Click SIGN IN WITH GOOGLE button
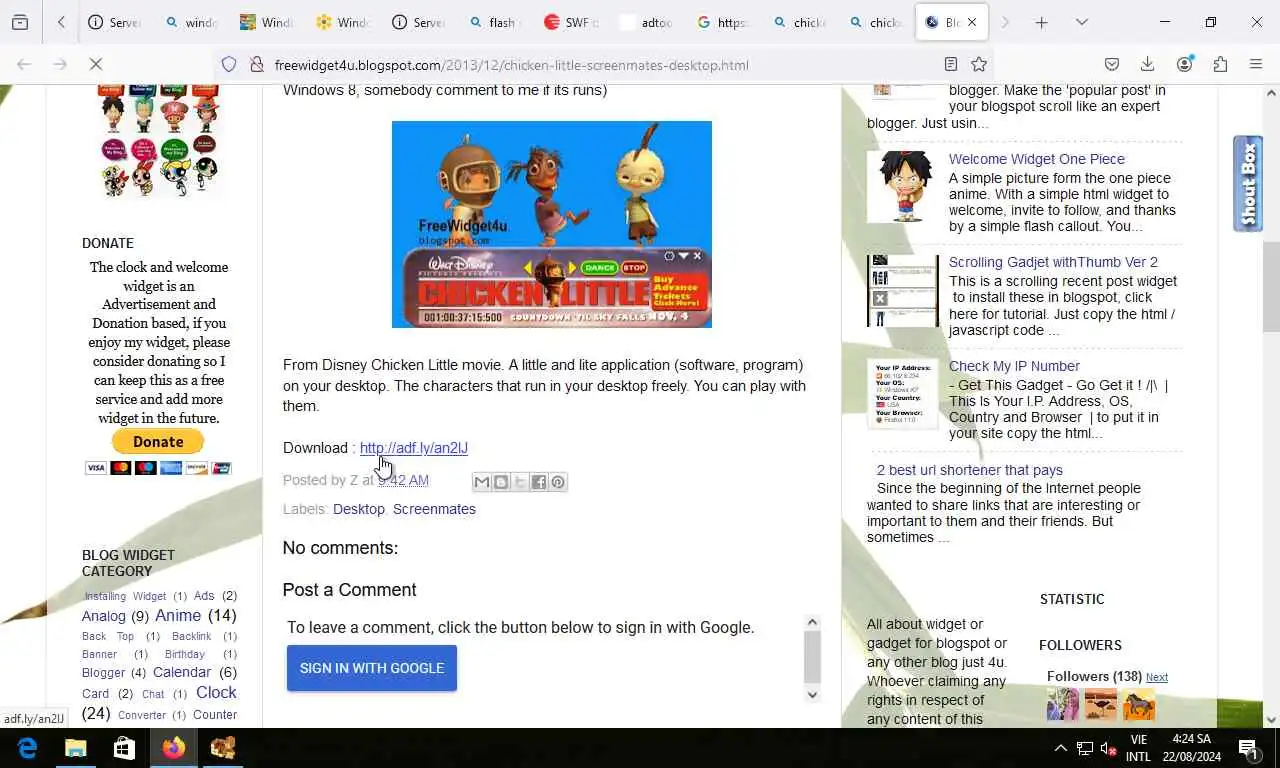Image resolution: width=1280 pixels, height=768 pixels. click(372, 668)
